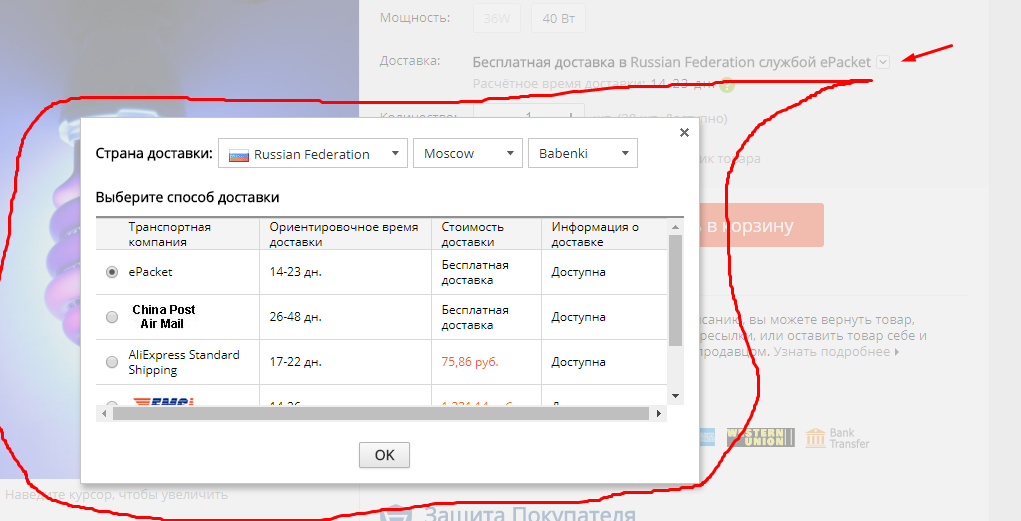This screenshot has height=521, width=1021.
Task: Open the Russian Federation country dropdown
Action: click(313, 154)
